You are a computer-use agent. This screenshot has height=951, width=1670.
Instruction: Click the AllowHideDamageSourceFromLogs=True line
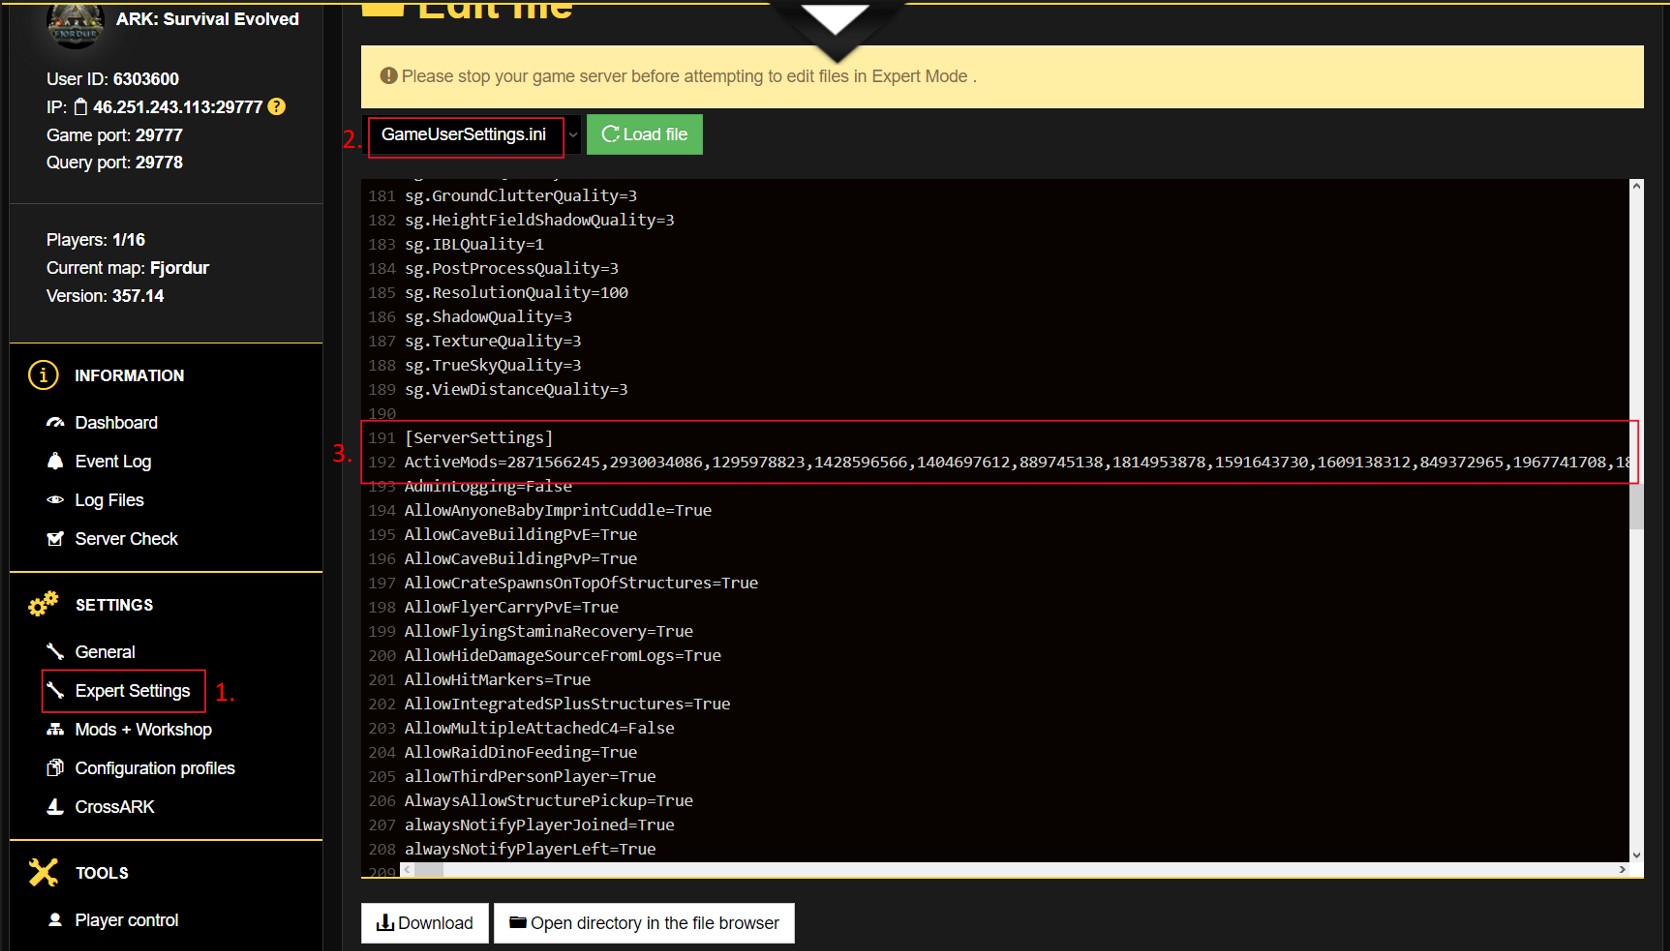tap(563, 656)
